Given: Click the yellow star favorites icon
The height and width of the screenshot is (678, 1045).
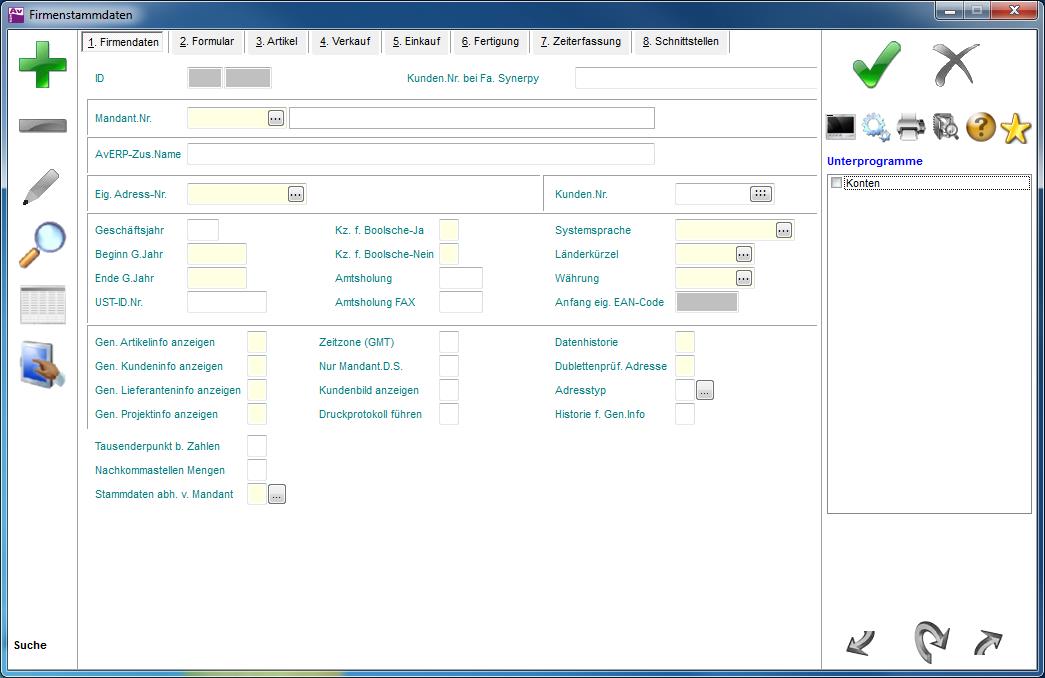Looking at the screenshot, I should point(1015,127).
